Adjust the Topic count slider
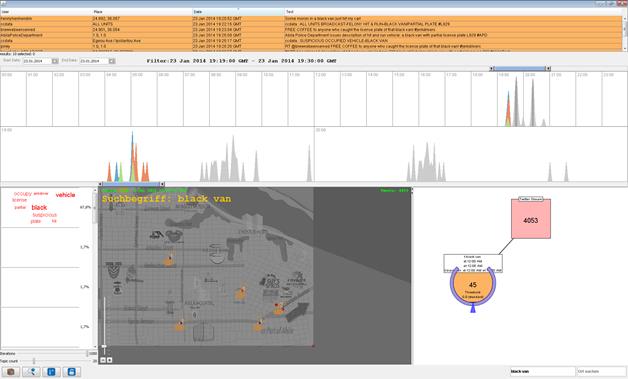The image size is (628, 379). pos(34,361)
